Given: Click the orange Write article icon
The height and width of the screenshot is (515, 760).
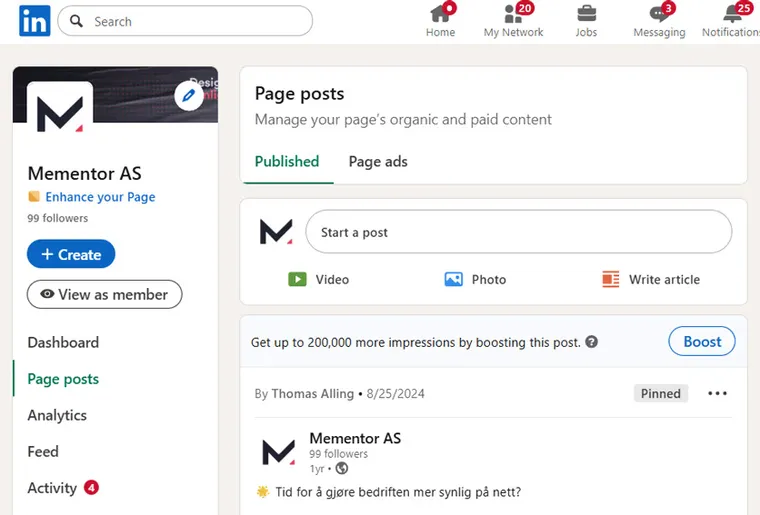Looking at the screenshot, I should [x=611, y=279].
